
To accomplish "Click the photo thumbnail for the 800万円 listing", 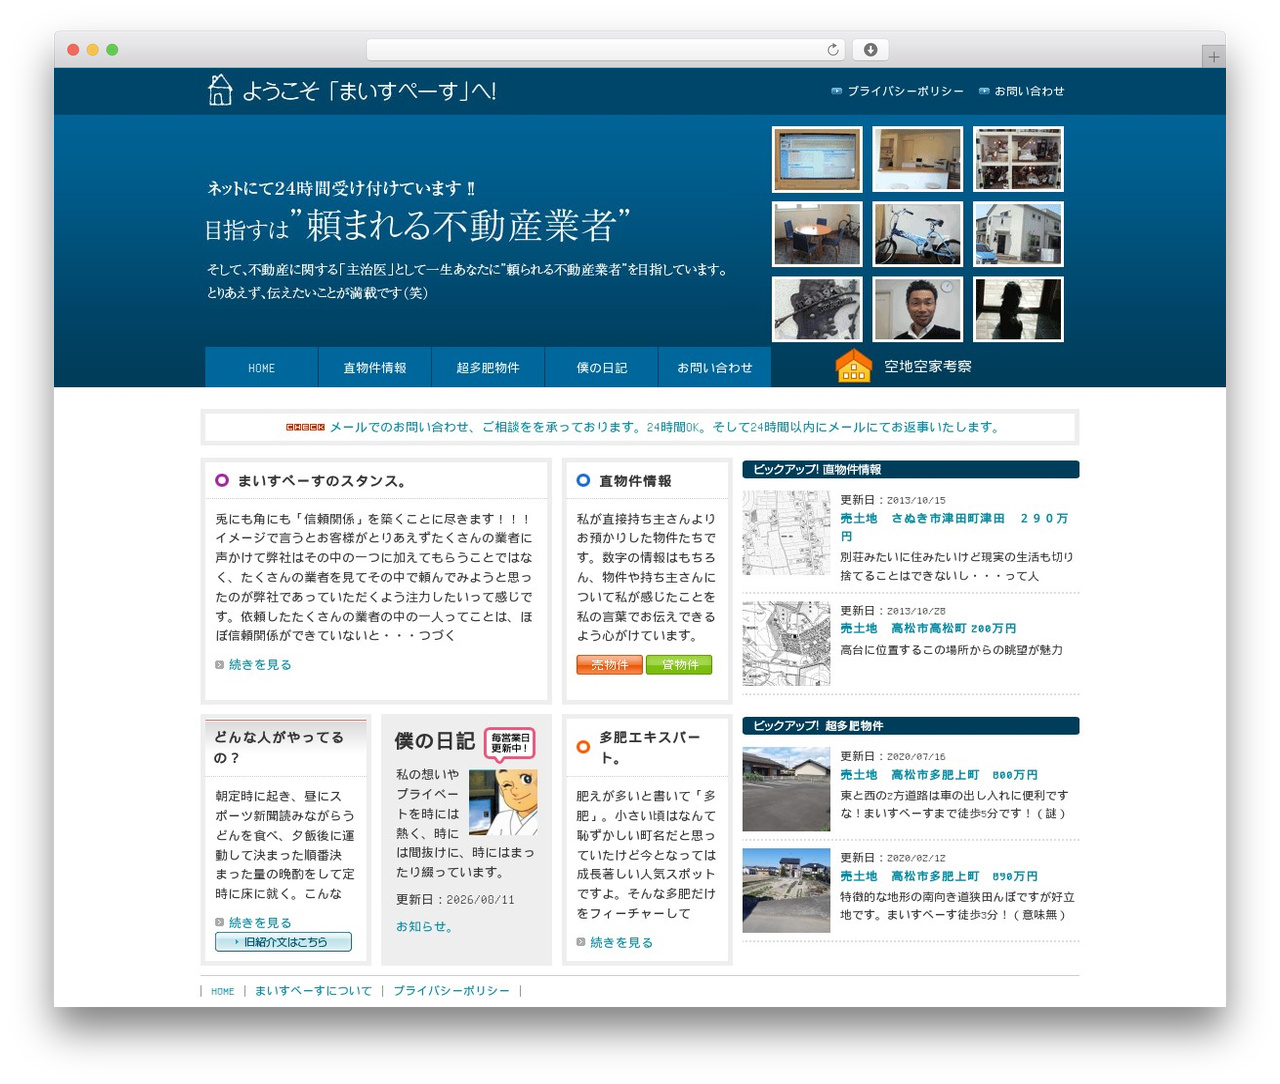I will [x=786, y=789].
